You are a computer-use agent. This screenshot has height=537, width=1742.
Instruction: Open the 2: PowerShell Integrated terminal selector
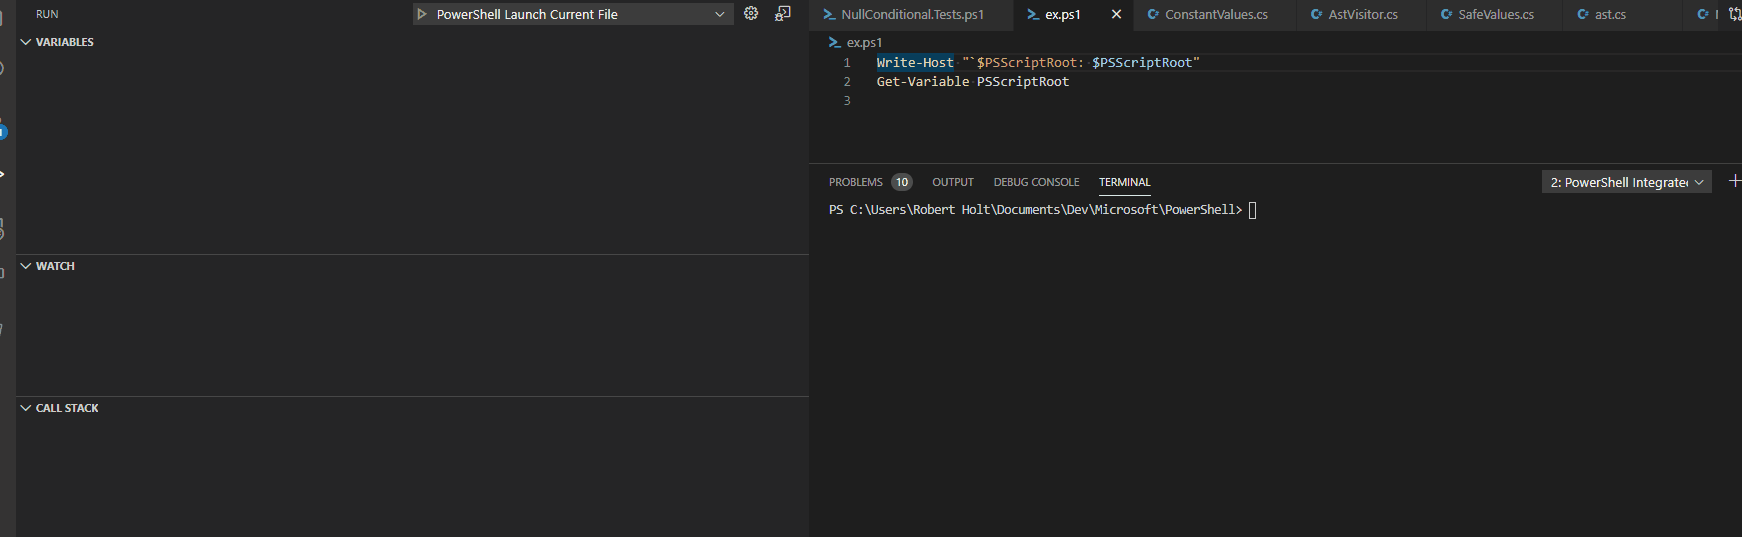1627,182
